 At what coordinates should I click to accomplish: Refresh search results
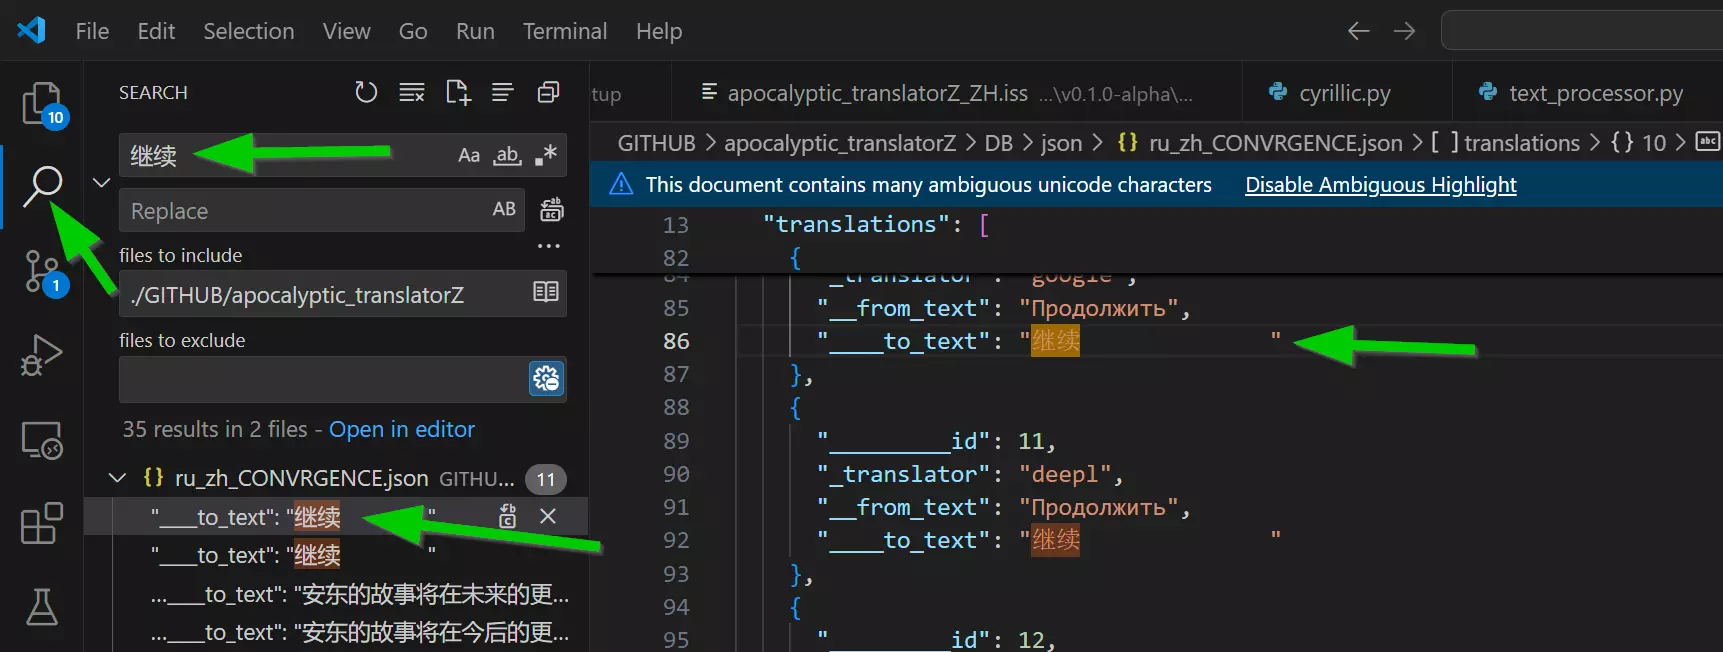click(366, 93)
